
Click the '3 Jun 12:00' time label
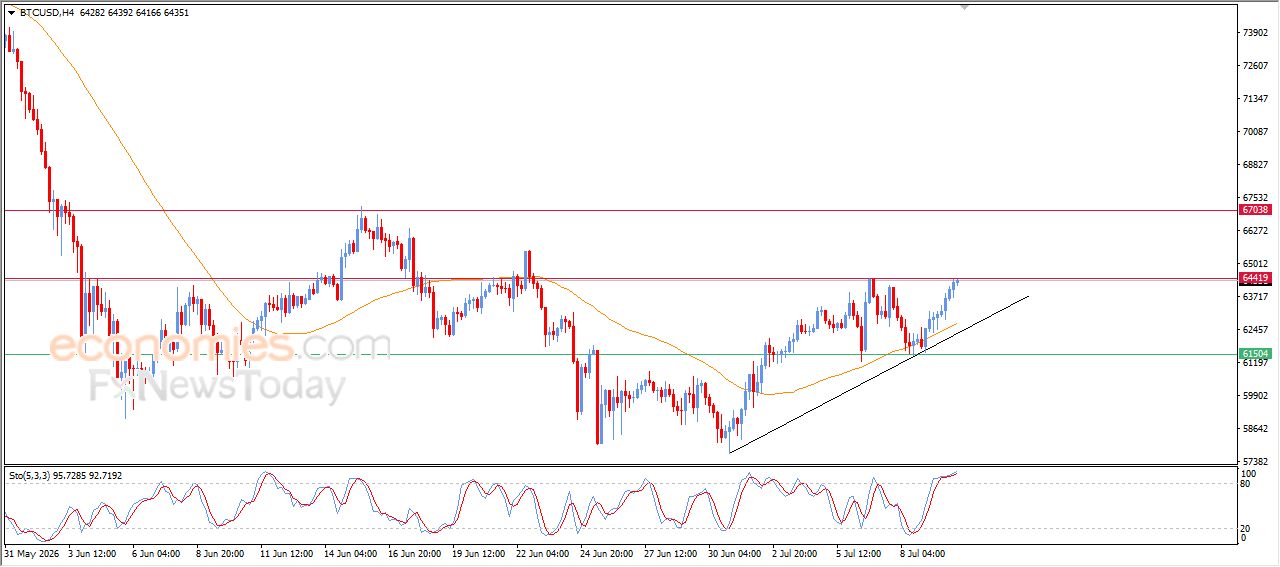click(x=92, y=552)
